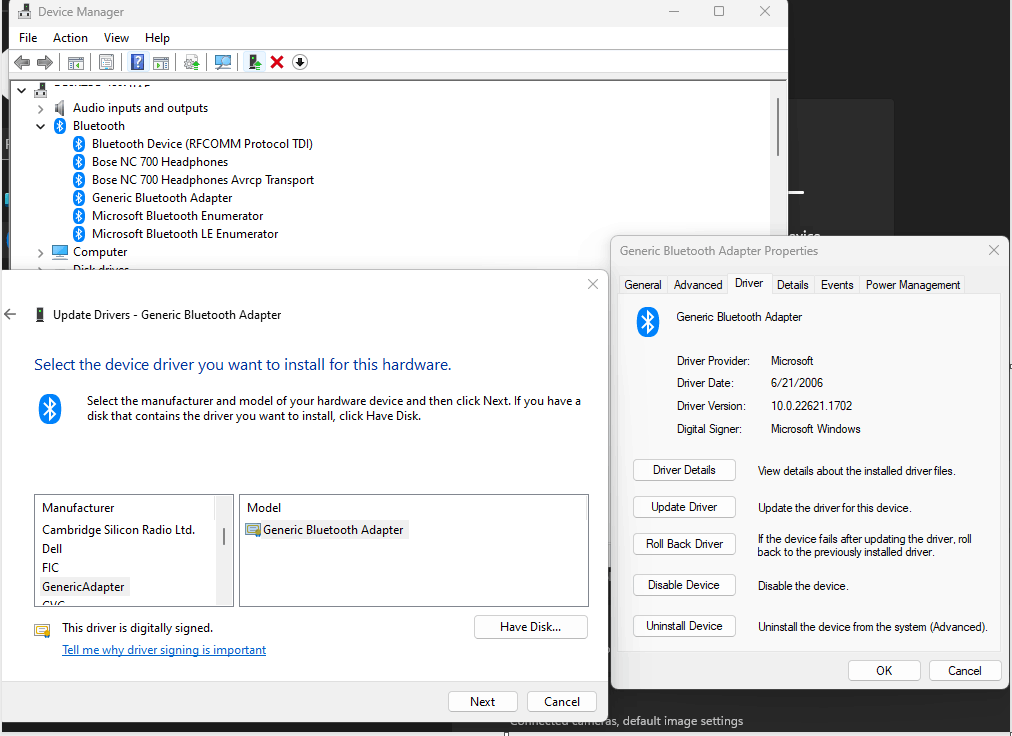Open the Action menu

(x=70, y=38)
